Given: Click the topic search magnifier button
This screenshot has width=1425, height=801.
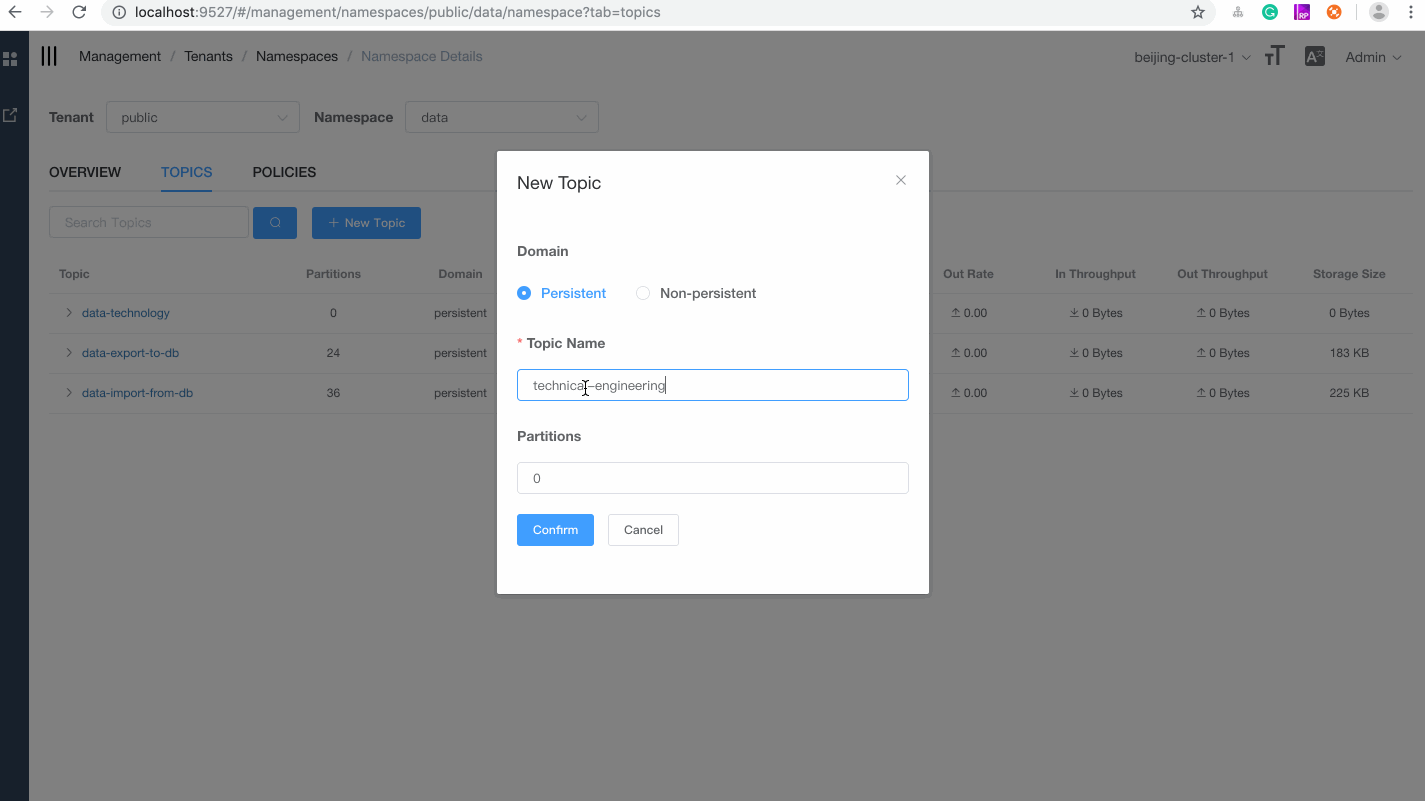Looking at the screenshot, I should [275, 222].
